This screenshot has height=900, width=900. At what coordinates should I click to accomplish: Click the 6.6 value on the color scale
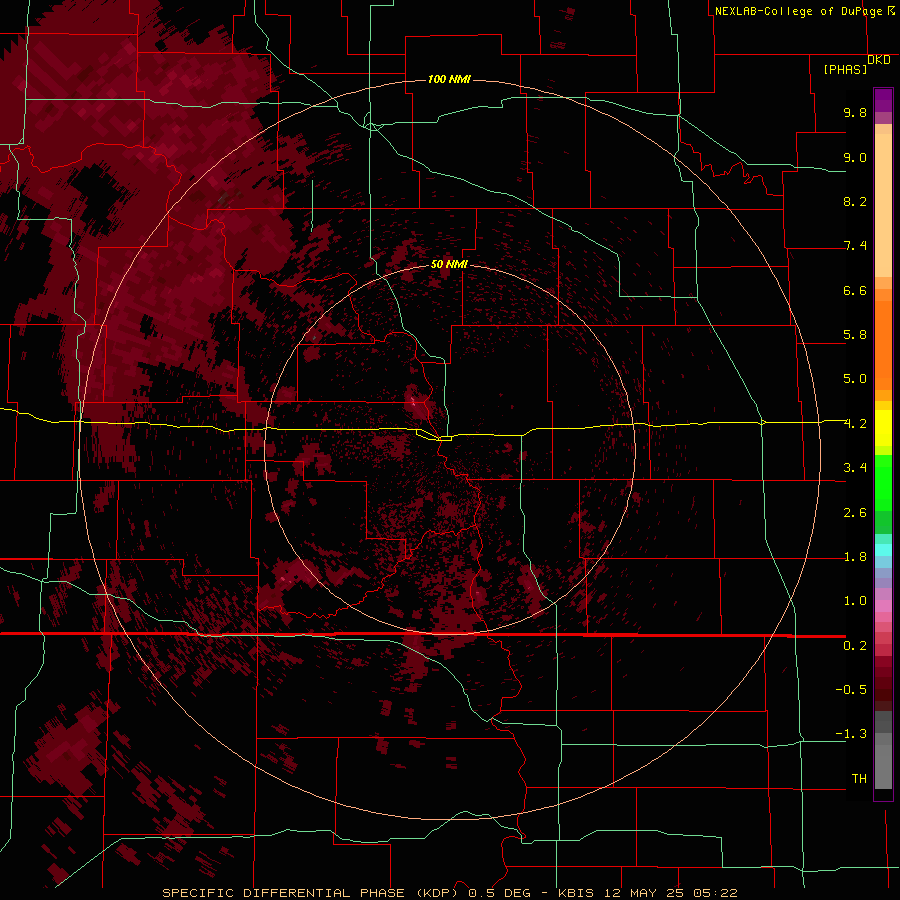855,290
